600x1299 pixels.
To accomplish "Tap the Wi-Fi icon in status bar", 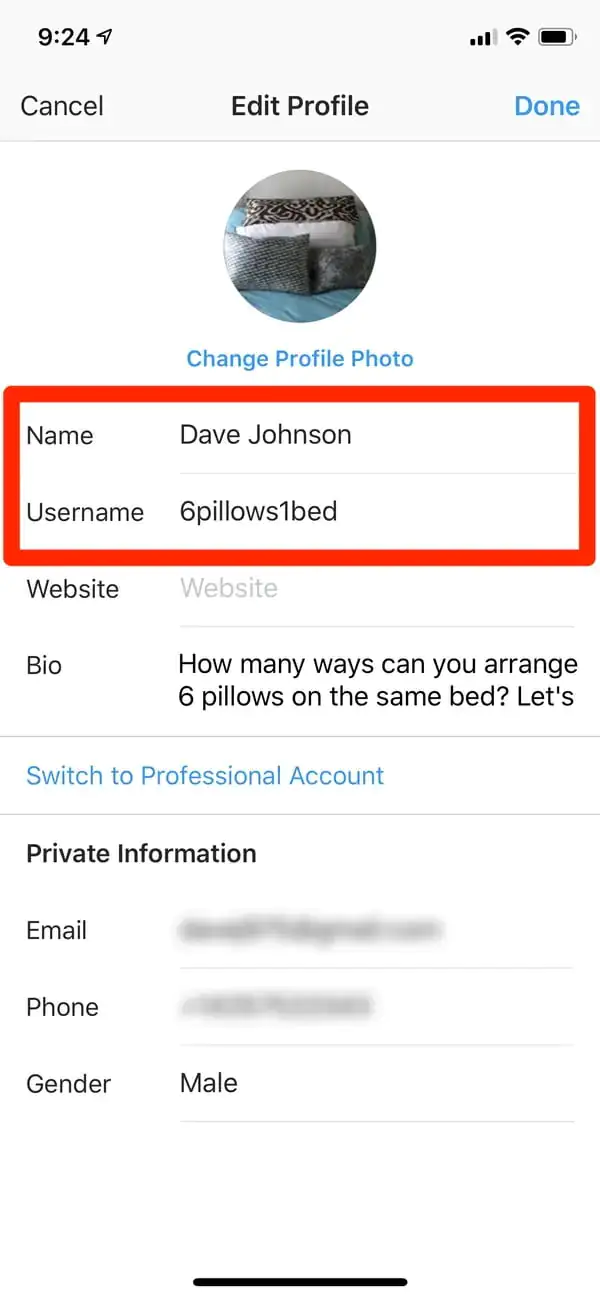I will 516,36.
